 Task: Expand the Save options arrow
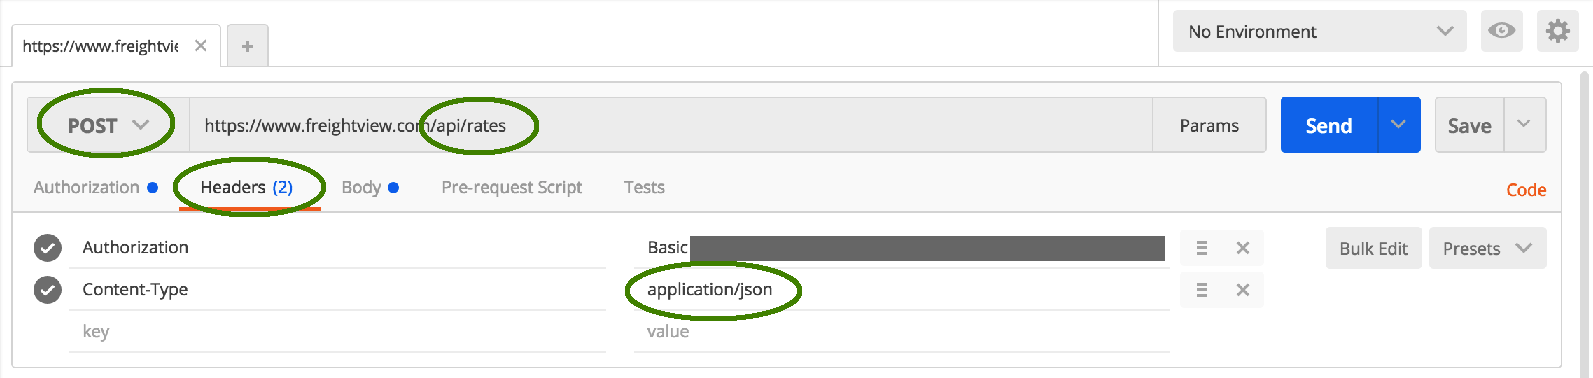click(1524, 125)
